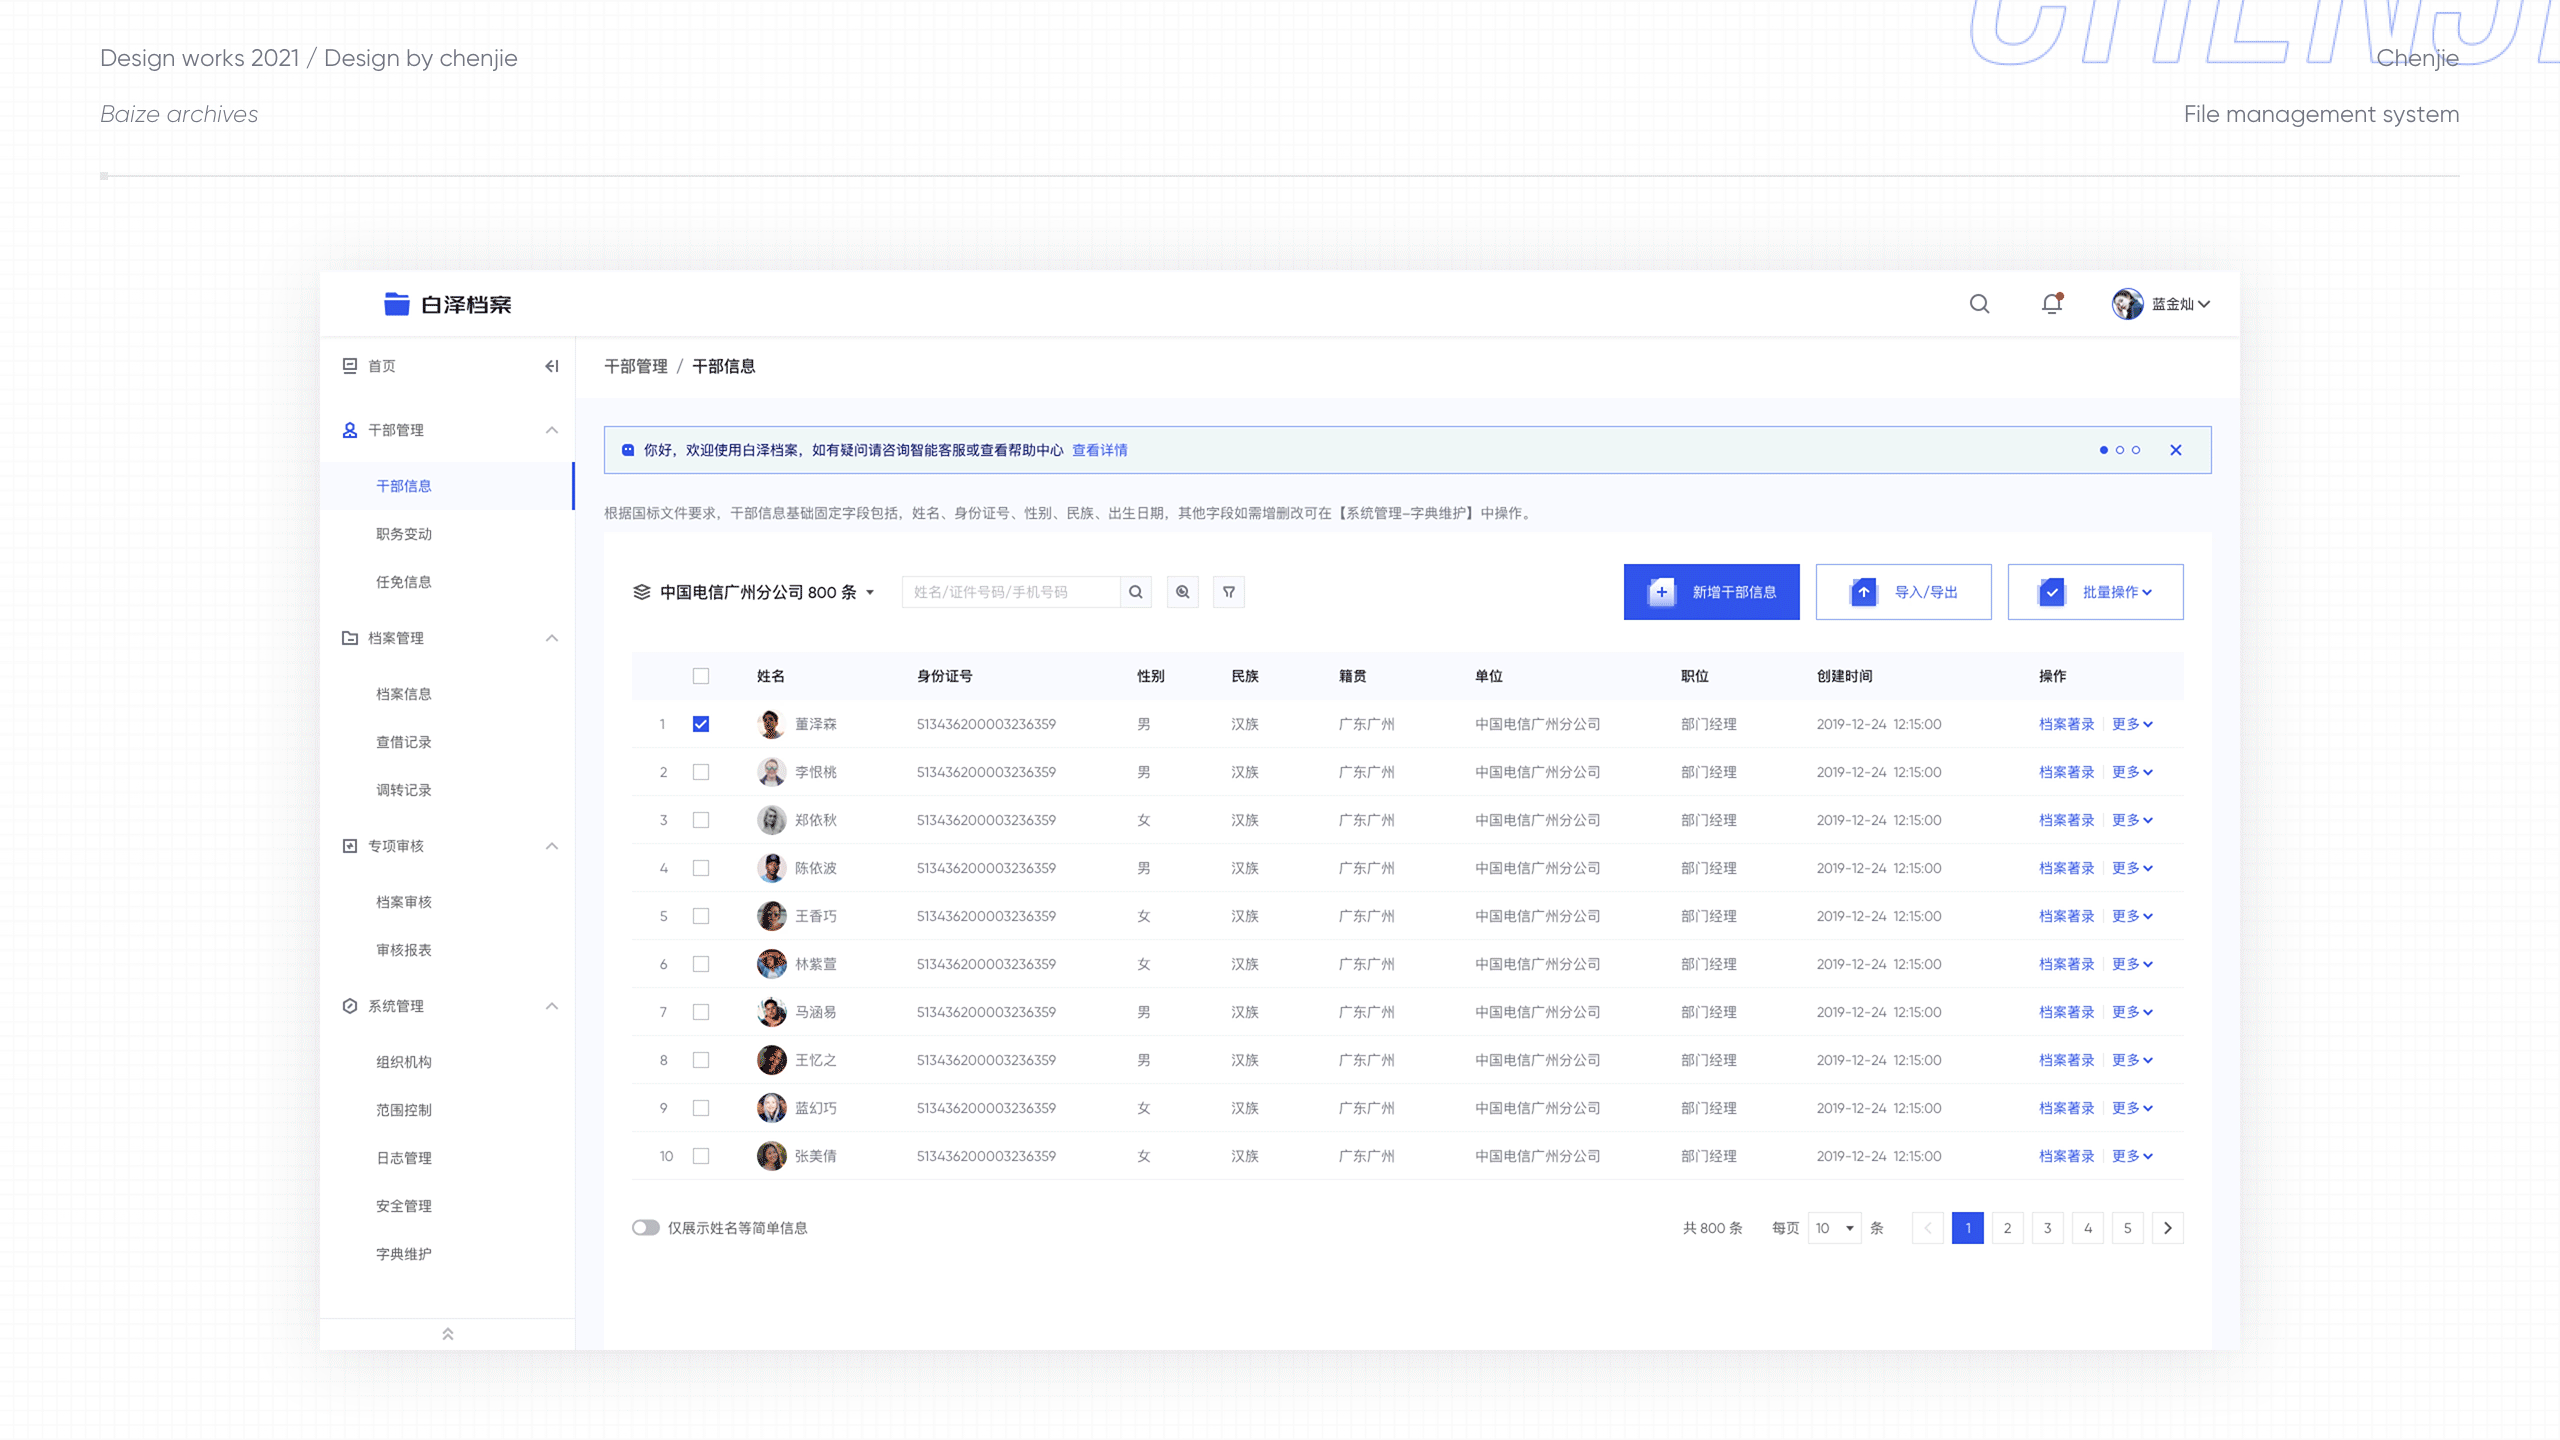Click the second dot in the banner carousel indicator
The image size is (2560, 1440).
[x=2120, y=450]
